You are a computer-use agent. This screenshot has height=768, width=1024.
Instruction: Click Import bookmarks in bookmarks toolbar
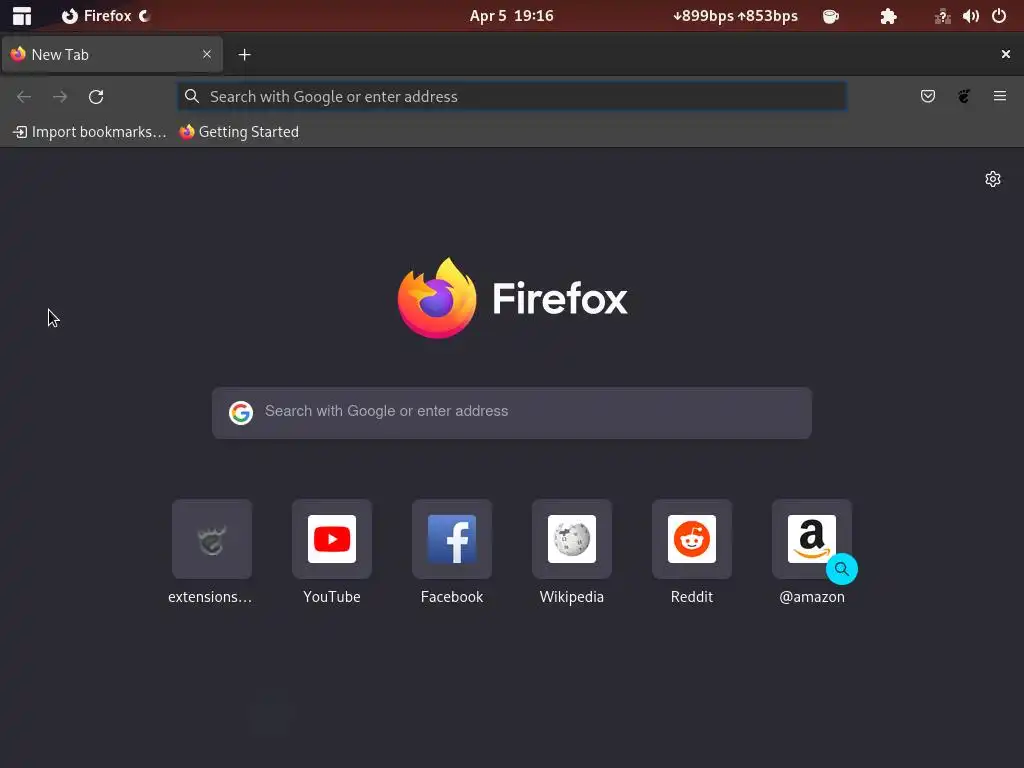(x=89, y=132)
